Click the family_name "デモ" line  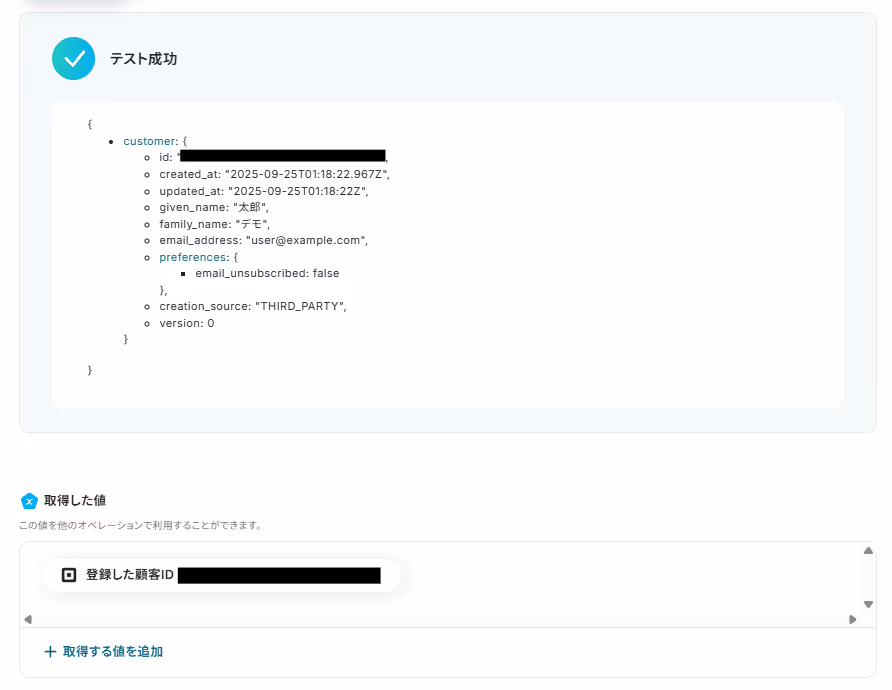tap(214, 224)
